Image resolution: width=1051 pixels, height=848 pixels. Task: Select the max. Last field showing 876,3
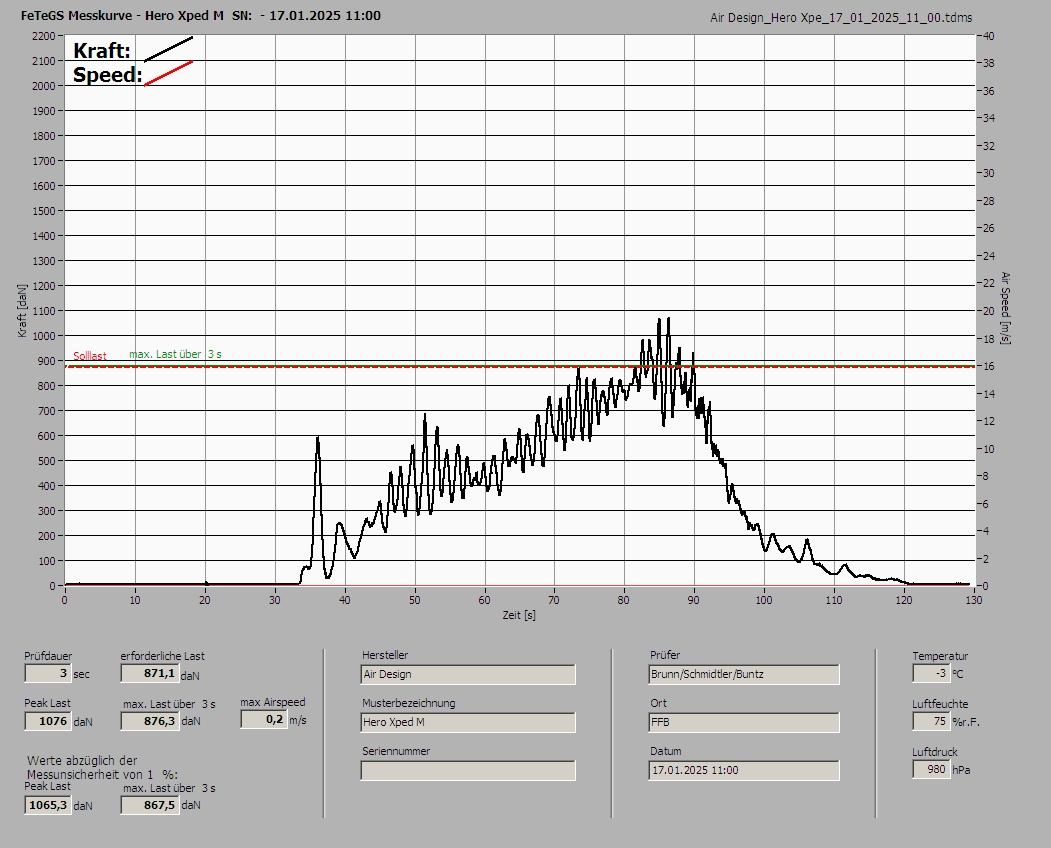click(149, 721)
